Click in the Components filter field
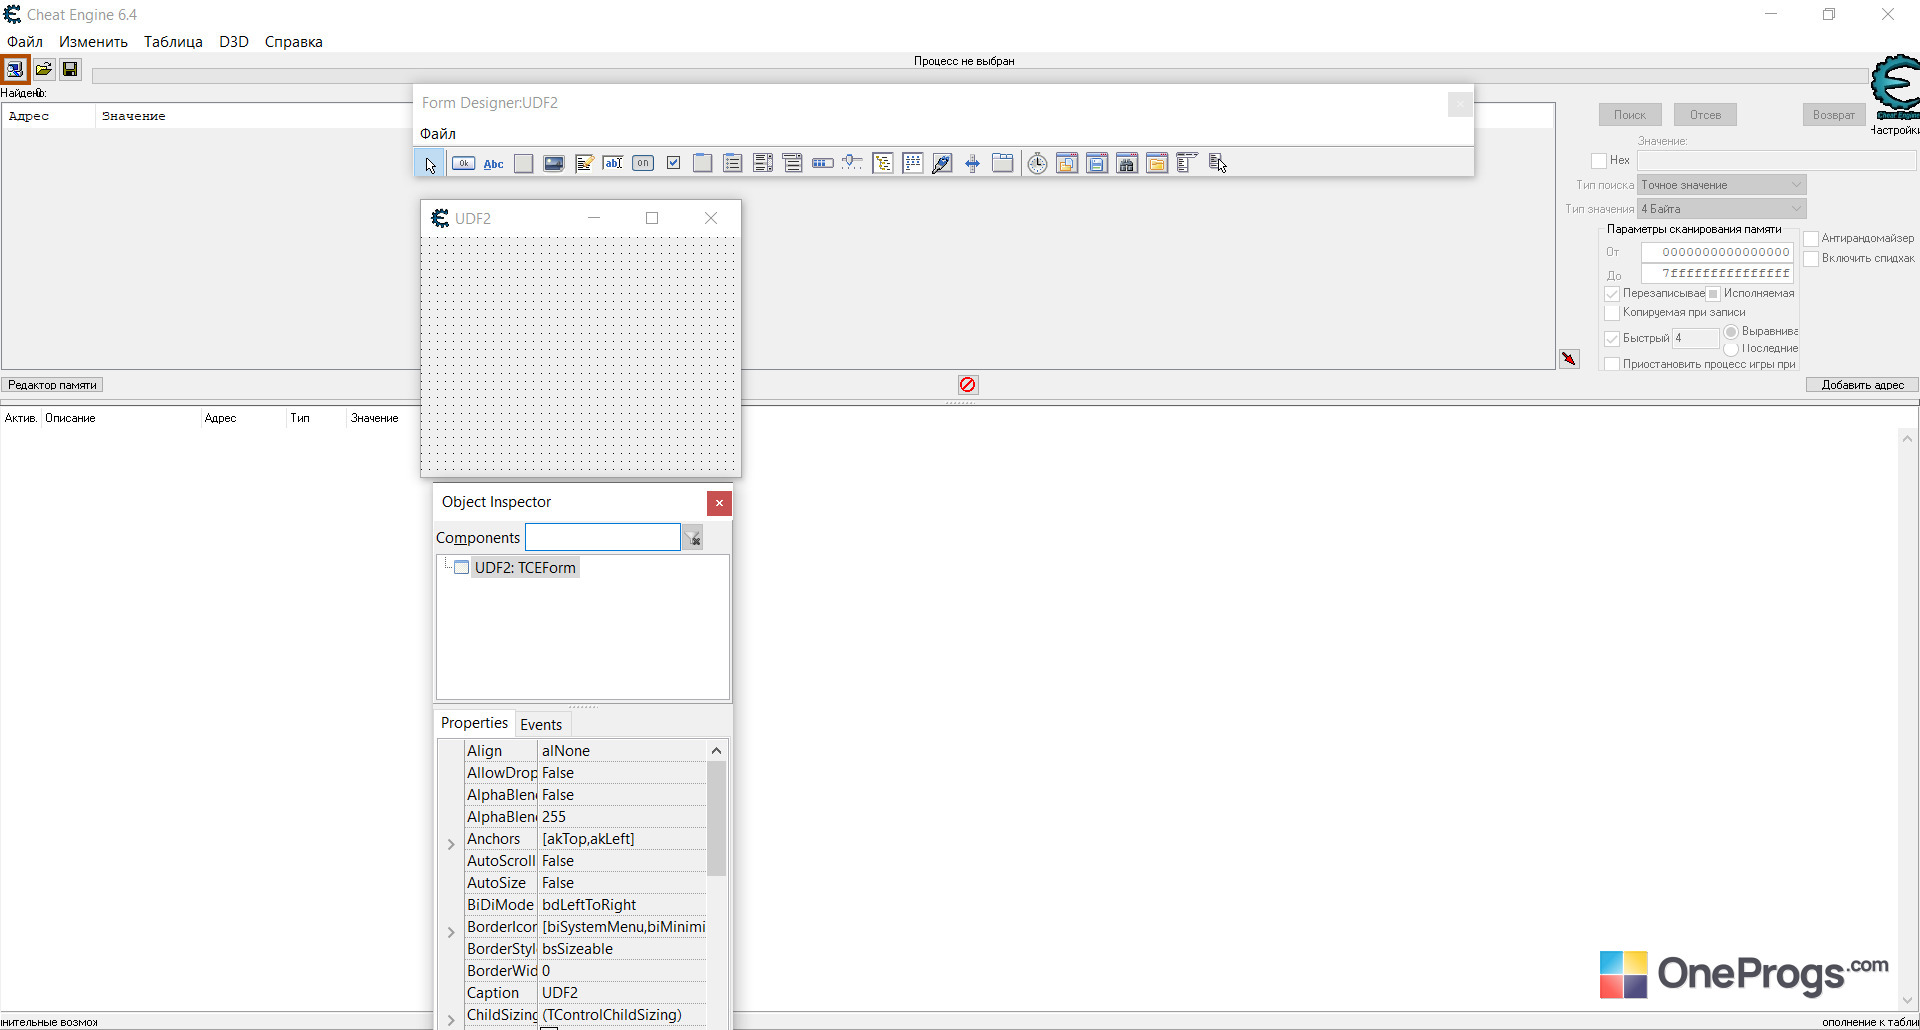Screen dimensions: 1920x1030 coord(603,537)
